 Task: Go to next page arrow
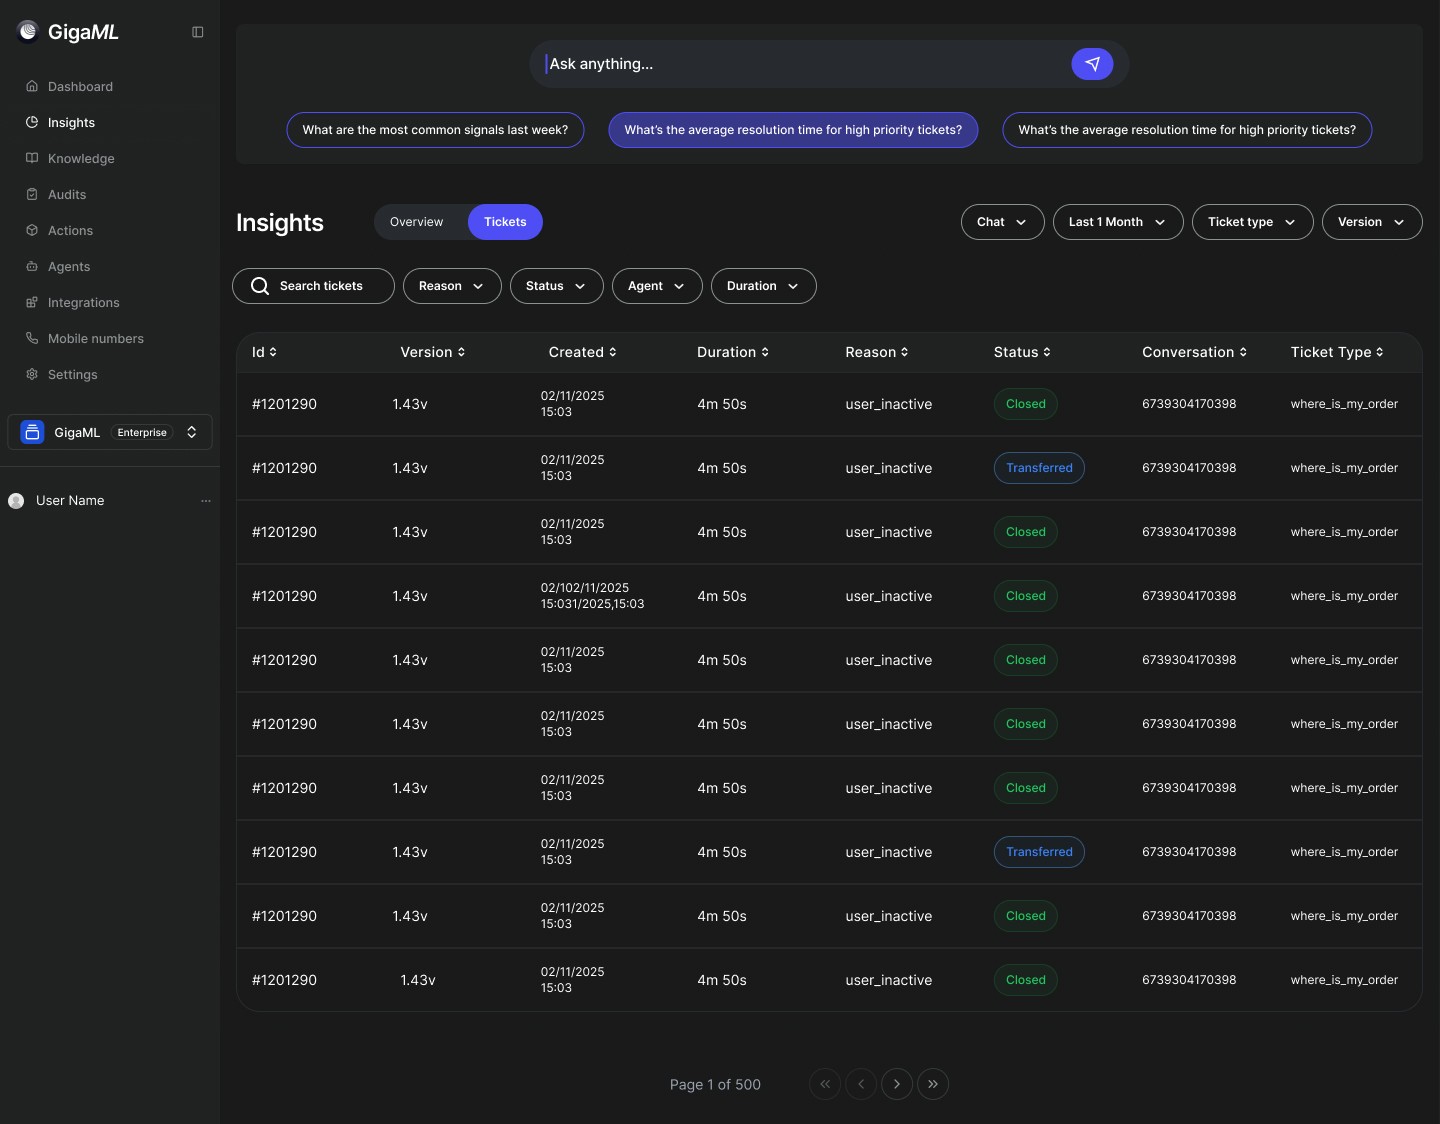point(897,1084)
